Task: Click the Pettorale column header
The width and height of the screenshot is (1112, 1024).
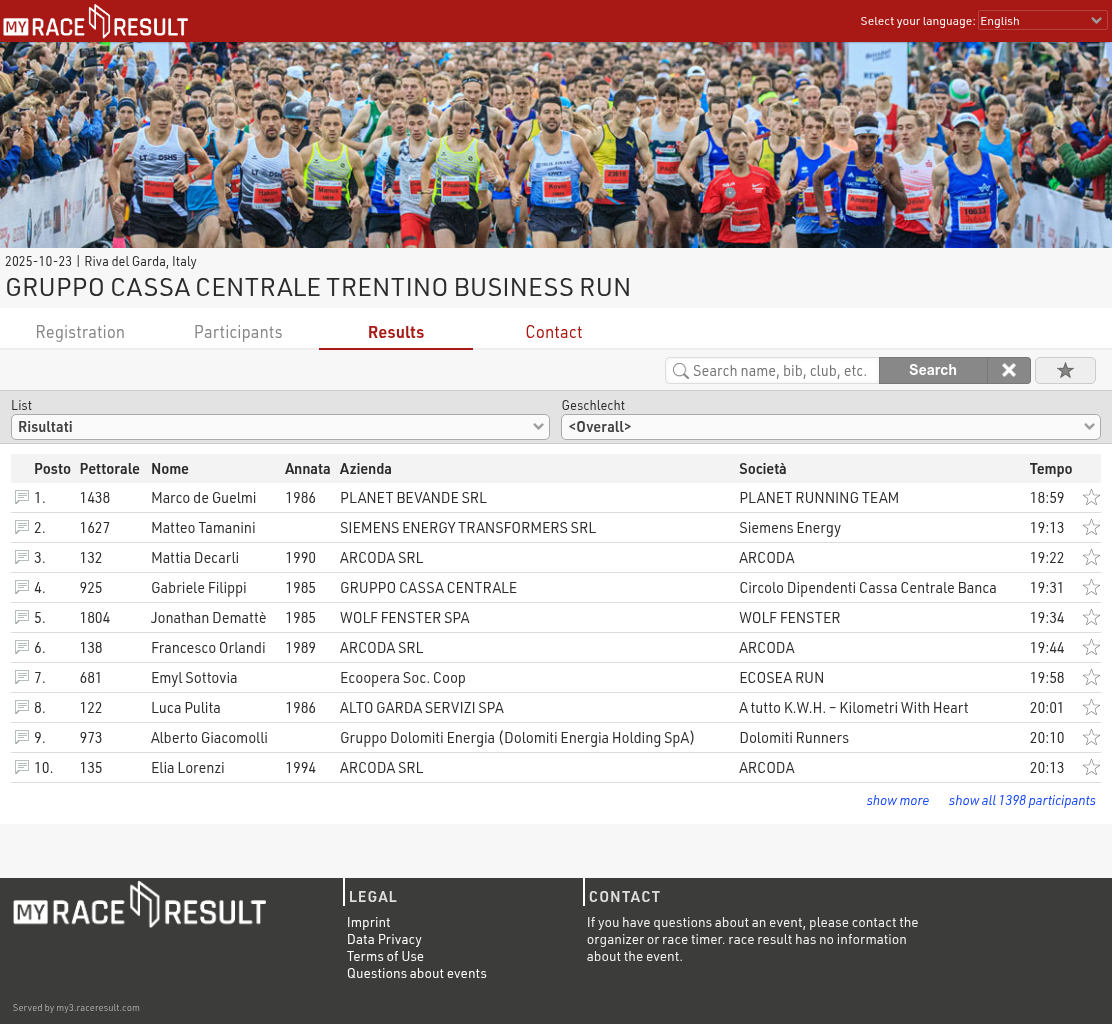Action: click(109, 469)
